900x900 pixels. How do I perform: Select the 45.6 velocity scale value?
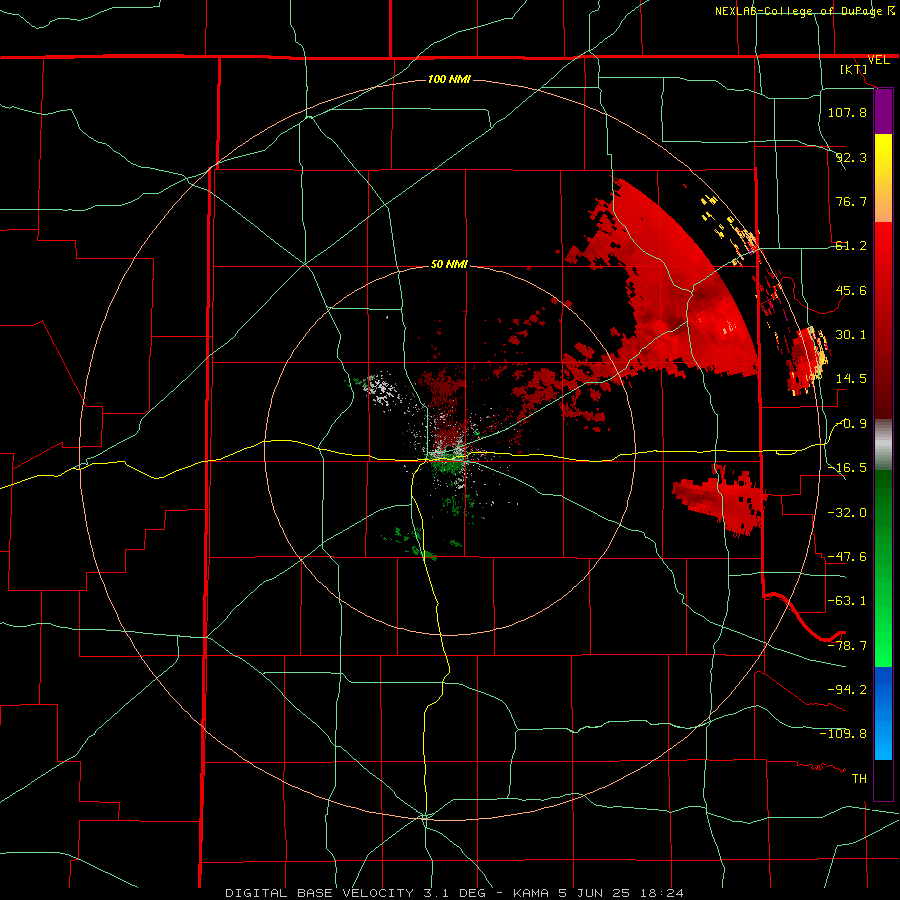[x=851, y=290]
